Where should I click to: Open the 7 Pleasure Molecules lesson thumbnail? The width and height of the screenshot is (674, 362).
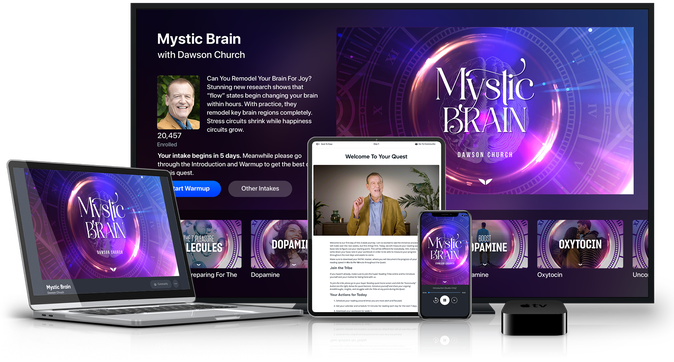(211, 244)
